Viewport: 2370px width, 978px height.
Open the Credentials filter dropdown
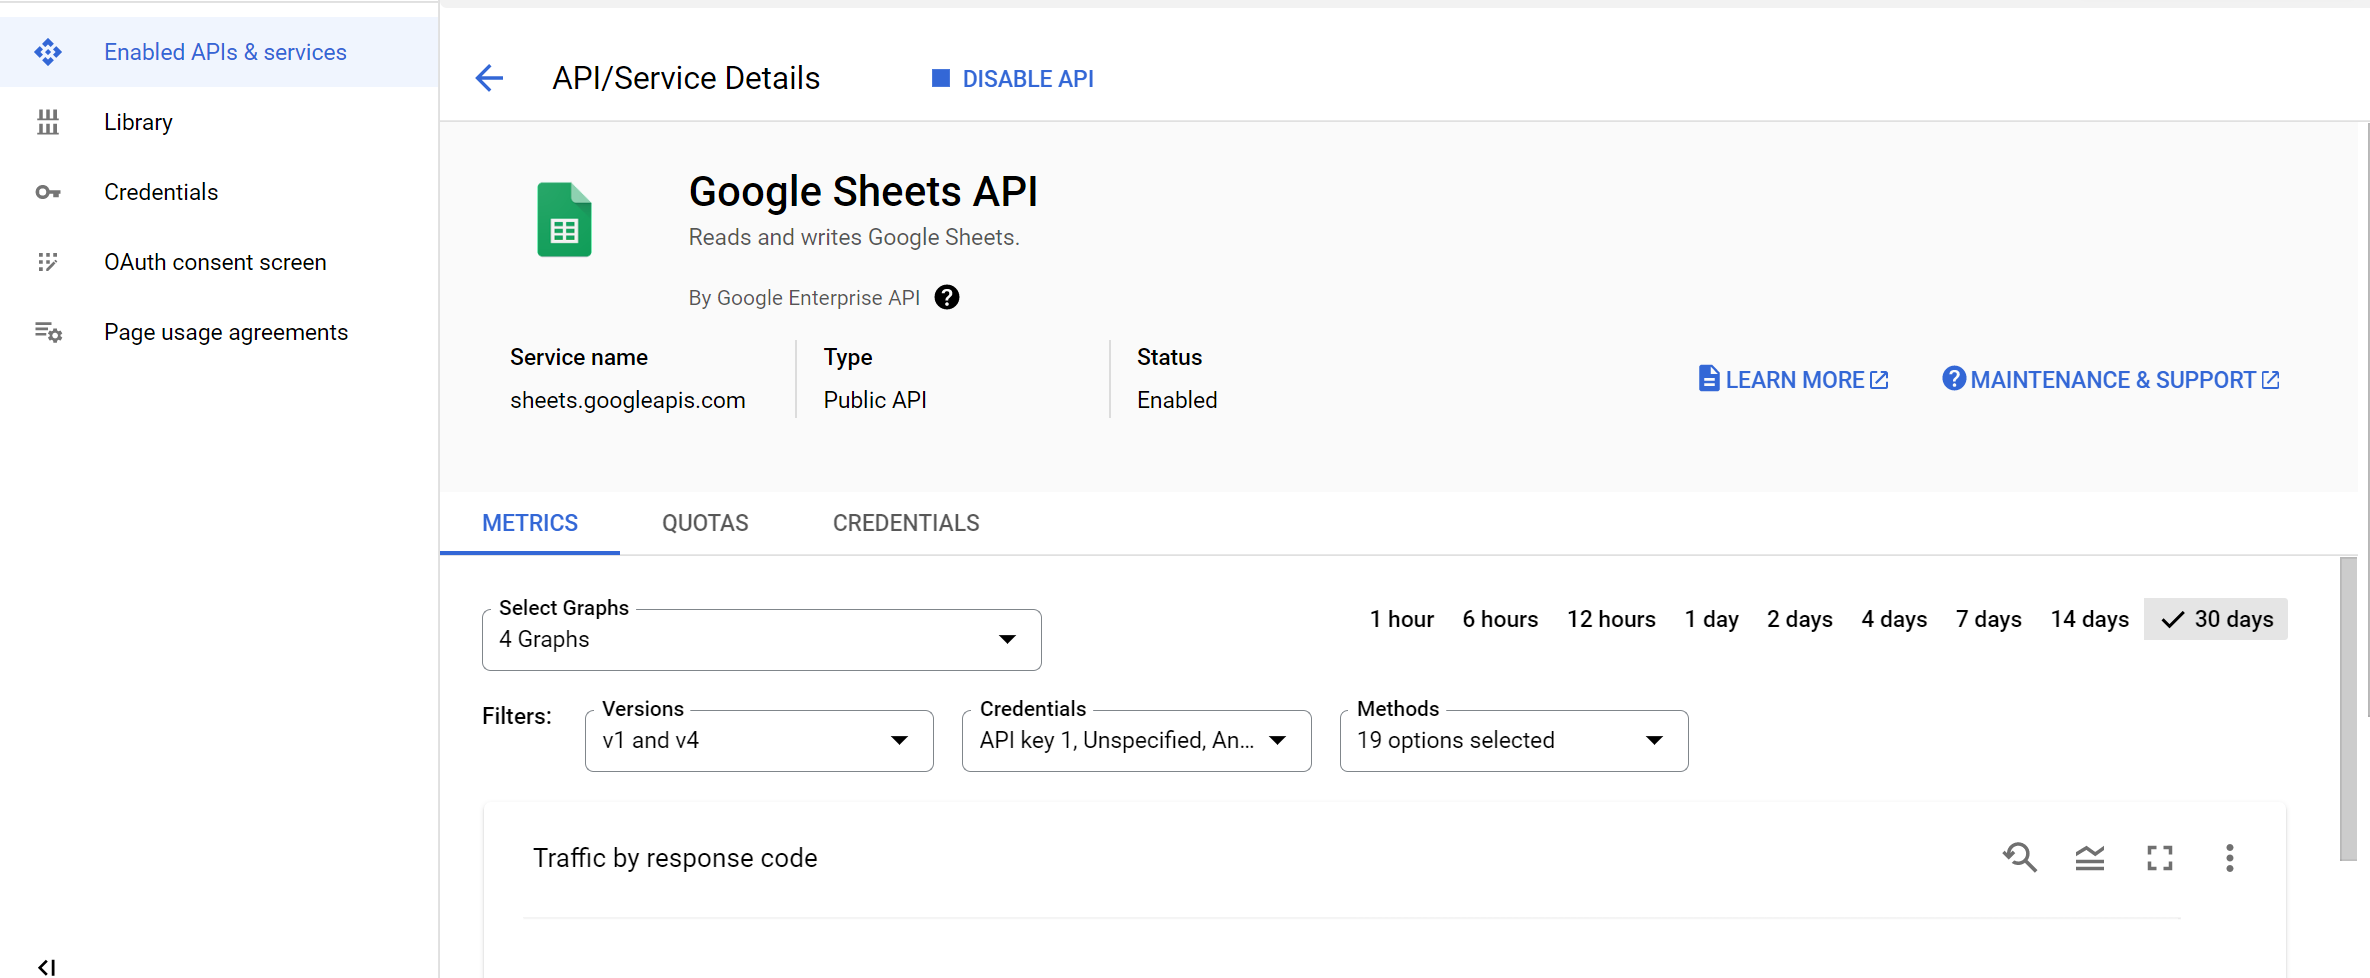[x=1136, y=740]
